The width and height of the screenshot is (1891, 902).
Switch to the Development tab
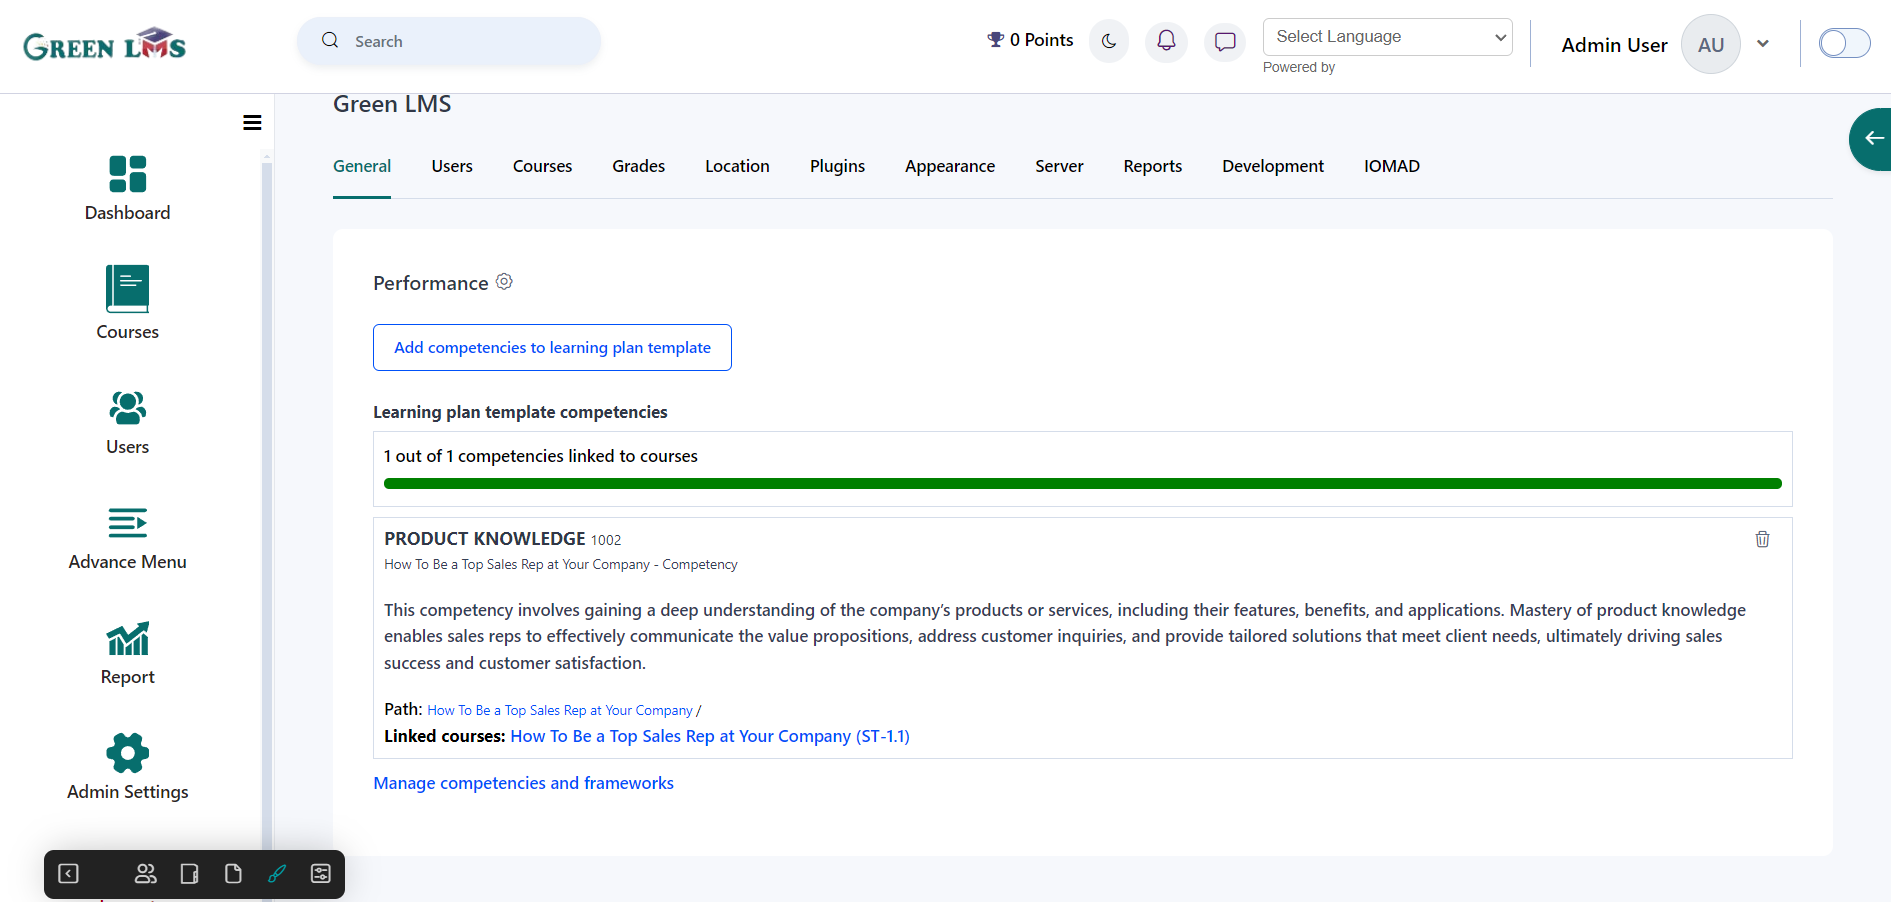1273,166
